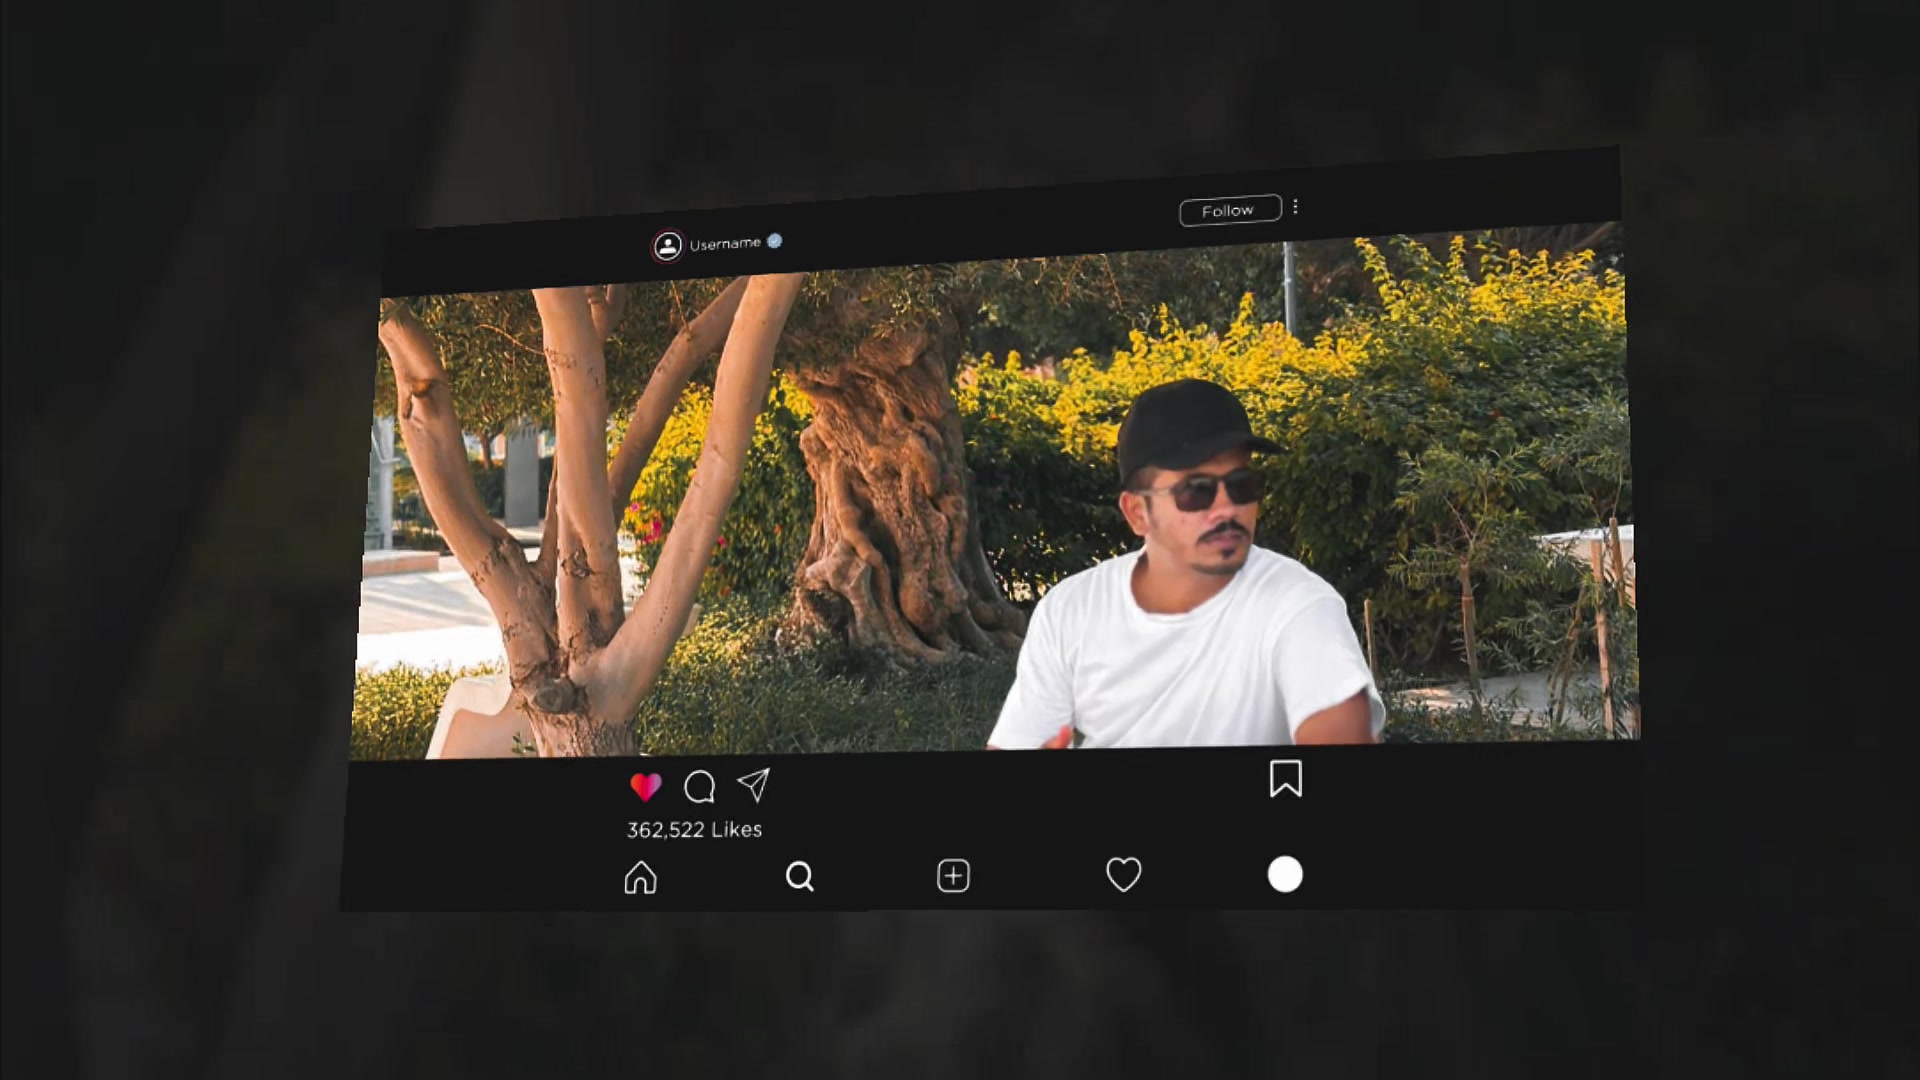The width and height of the screenshot is (1920, 1080).
Task: Open the Username profile link
Action: (x=725, y=244)
